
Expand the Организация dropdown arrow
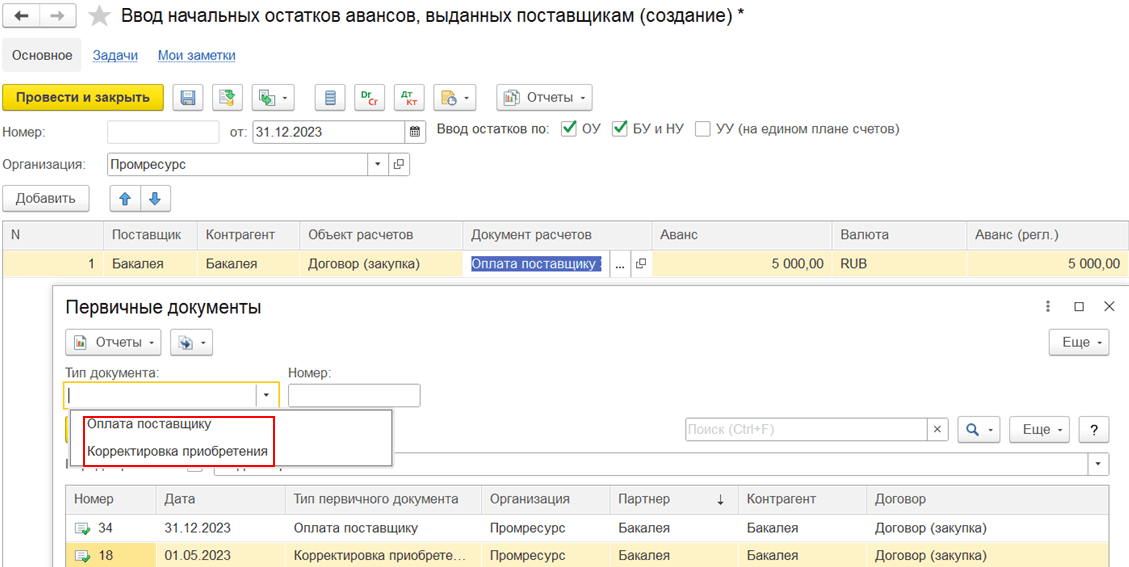point(377,164)
